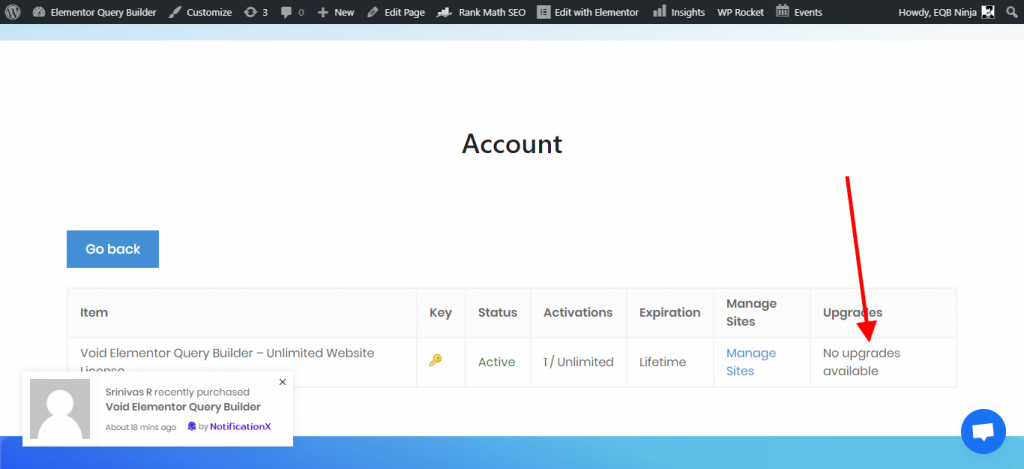Open the Events calendar icon
1024x469 pixels.
[782, 11]
